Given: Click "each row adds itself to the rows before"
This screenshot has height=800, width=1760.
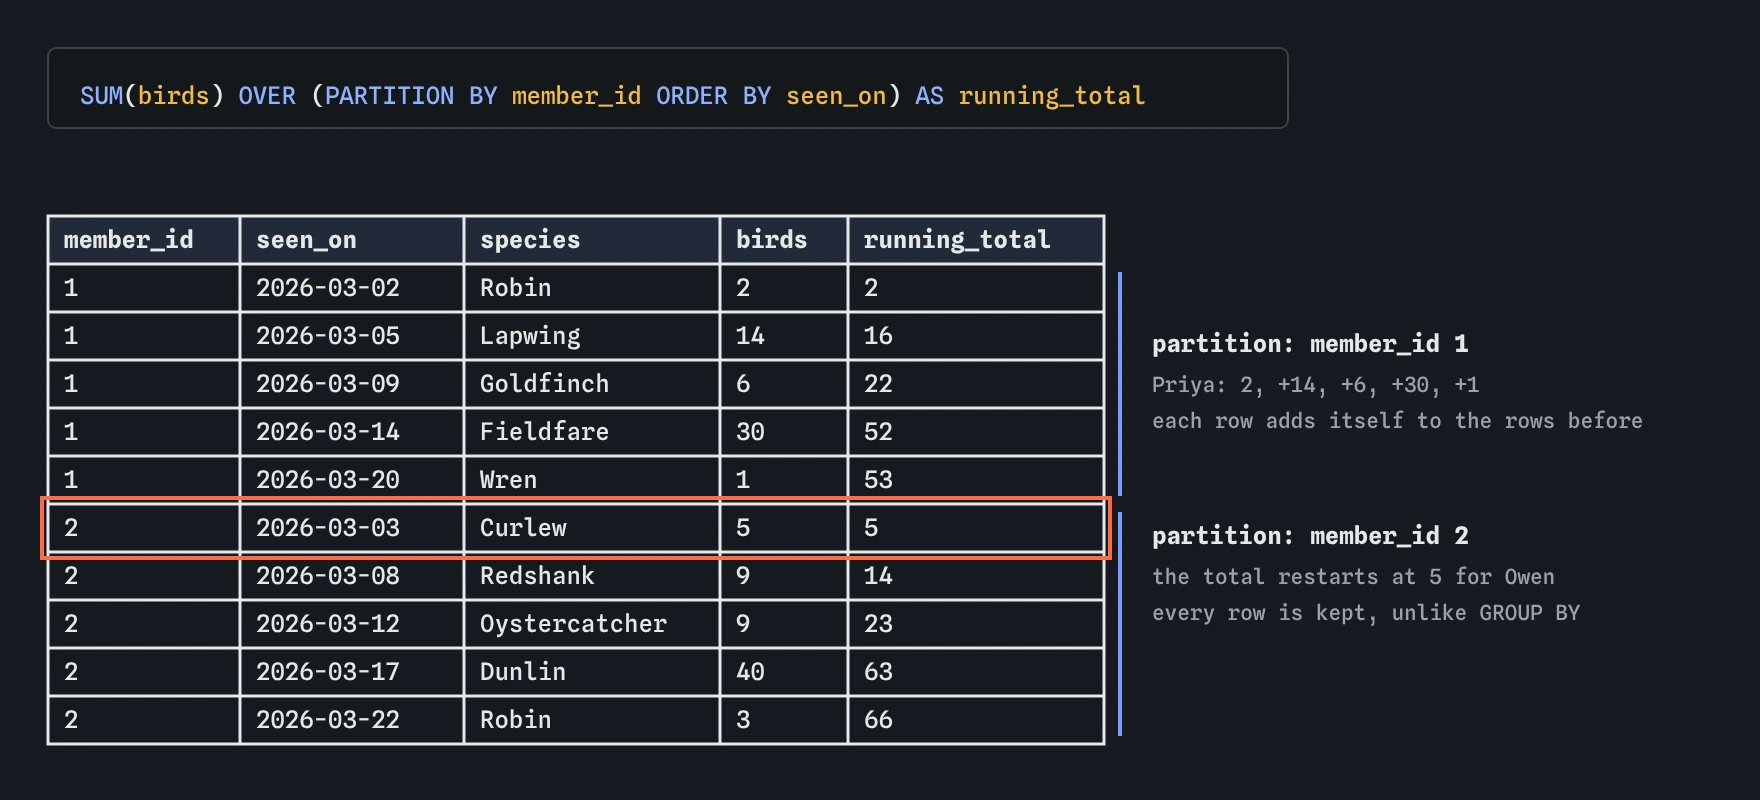Looking at the screenshot, I should coord(1397,421).
